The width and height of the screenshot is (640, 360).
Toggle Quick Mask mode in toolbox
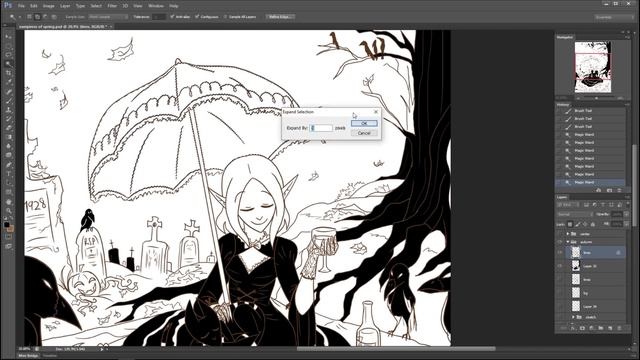tap(8, 236)
